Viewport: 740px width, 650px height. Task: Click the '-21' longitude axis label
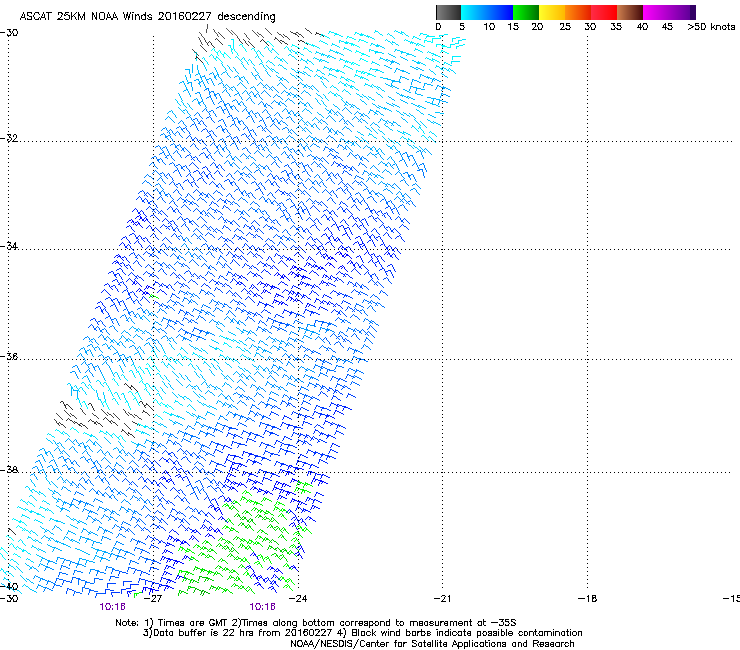[442, 599]
